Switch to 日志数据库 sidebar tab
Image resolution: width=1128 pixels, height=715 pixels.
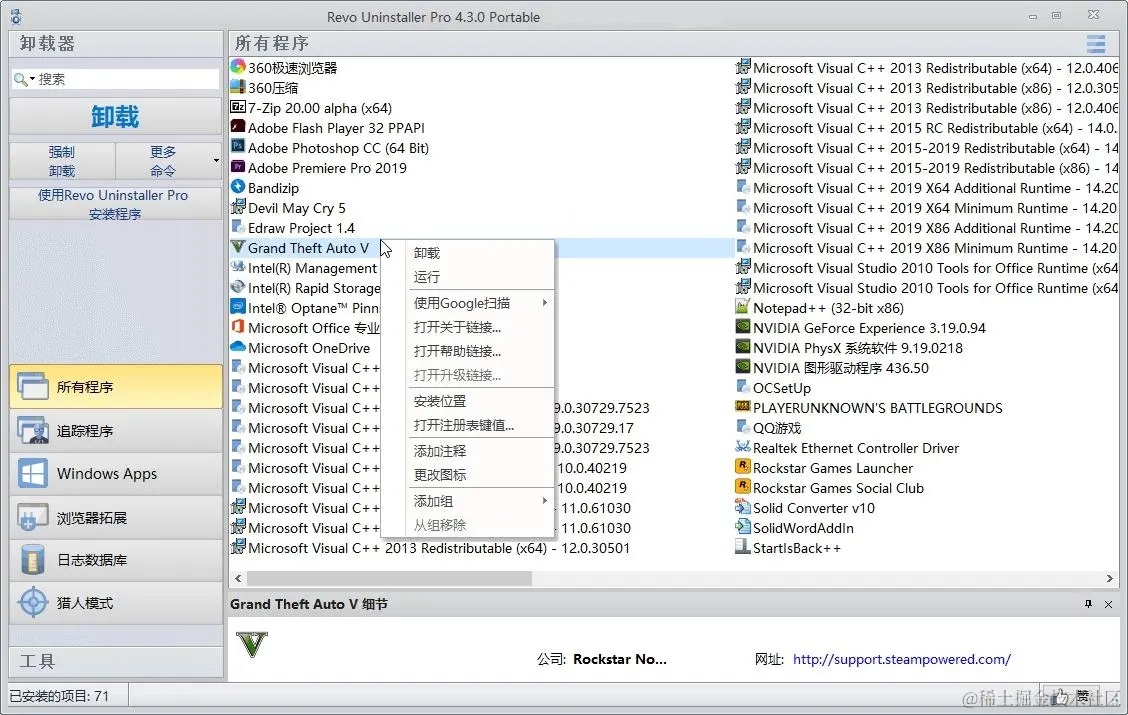(116, 560)
